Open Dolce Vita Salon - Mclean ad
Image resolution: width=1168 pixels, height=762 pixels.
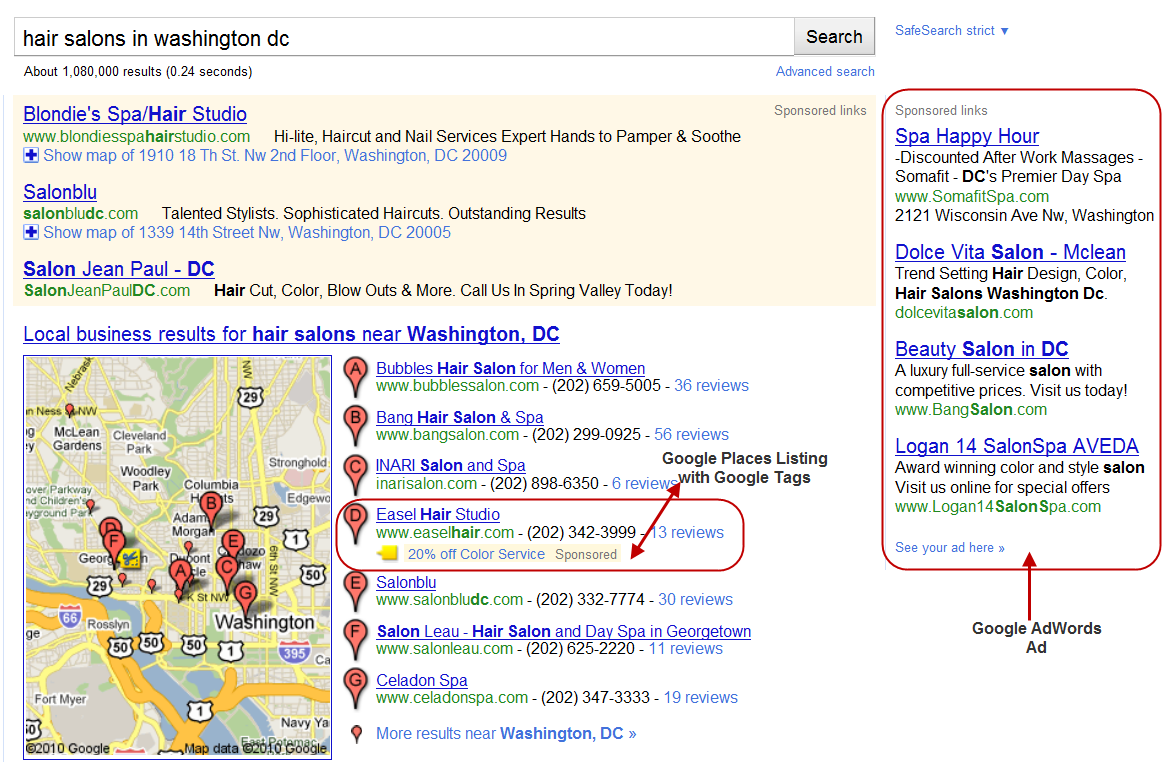point(1010,253)
